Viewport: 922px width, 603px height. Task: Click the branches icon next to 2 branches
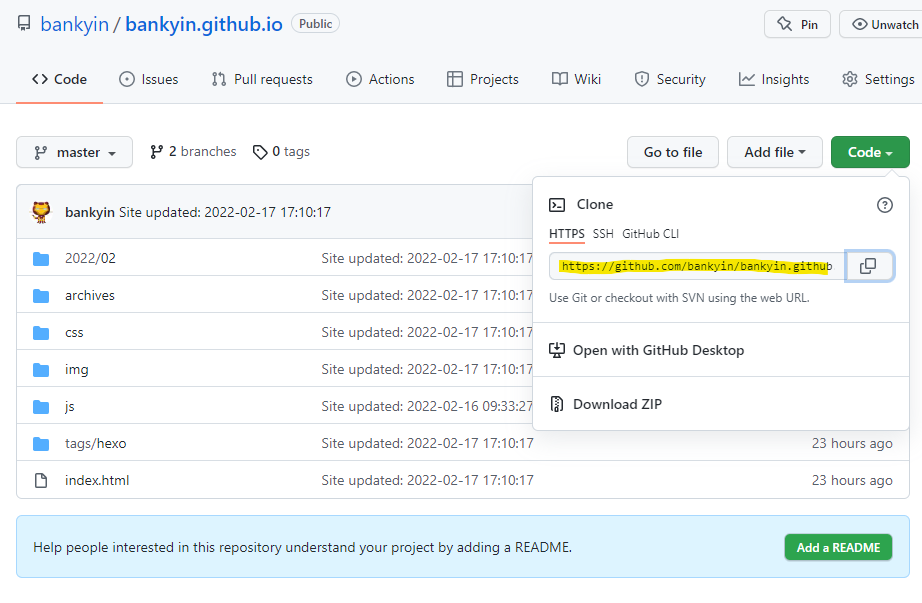tap(156, 152)
